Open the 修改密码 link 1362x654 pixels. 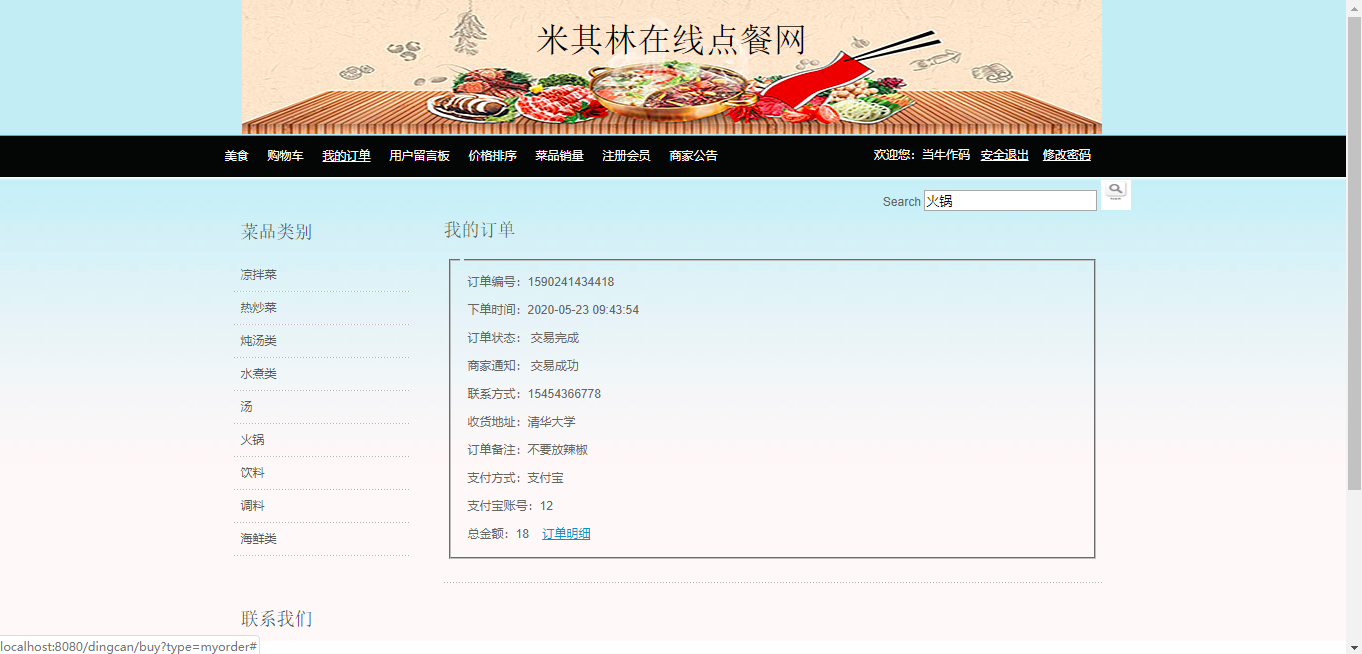pyautogui.click(x=1066, y=155)
